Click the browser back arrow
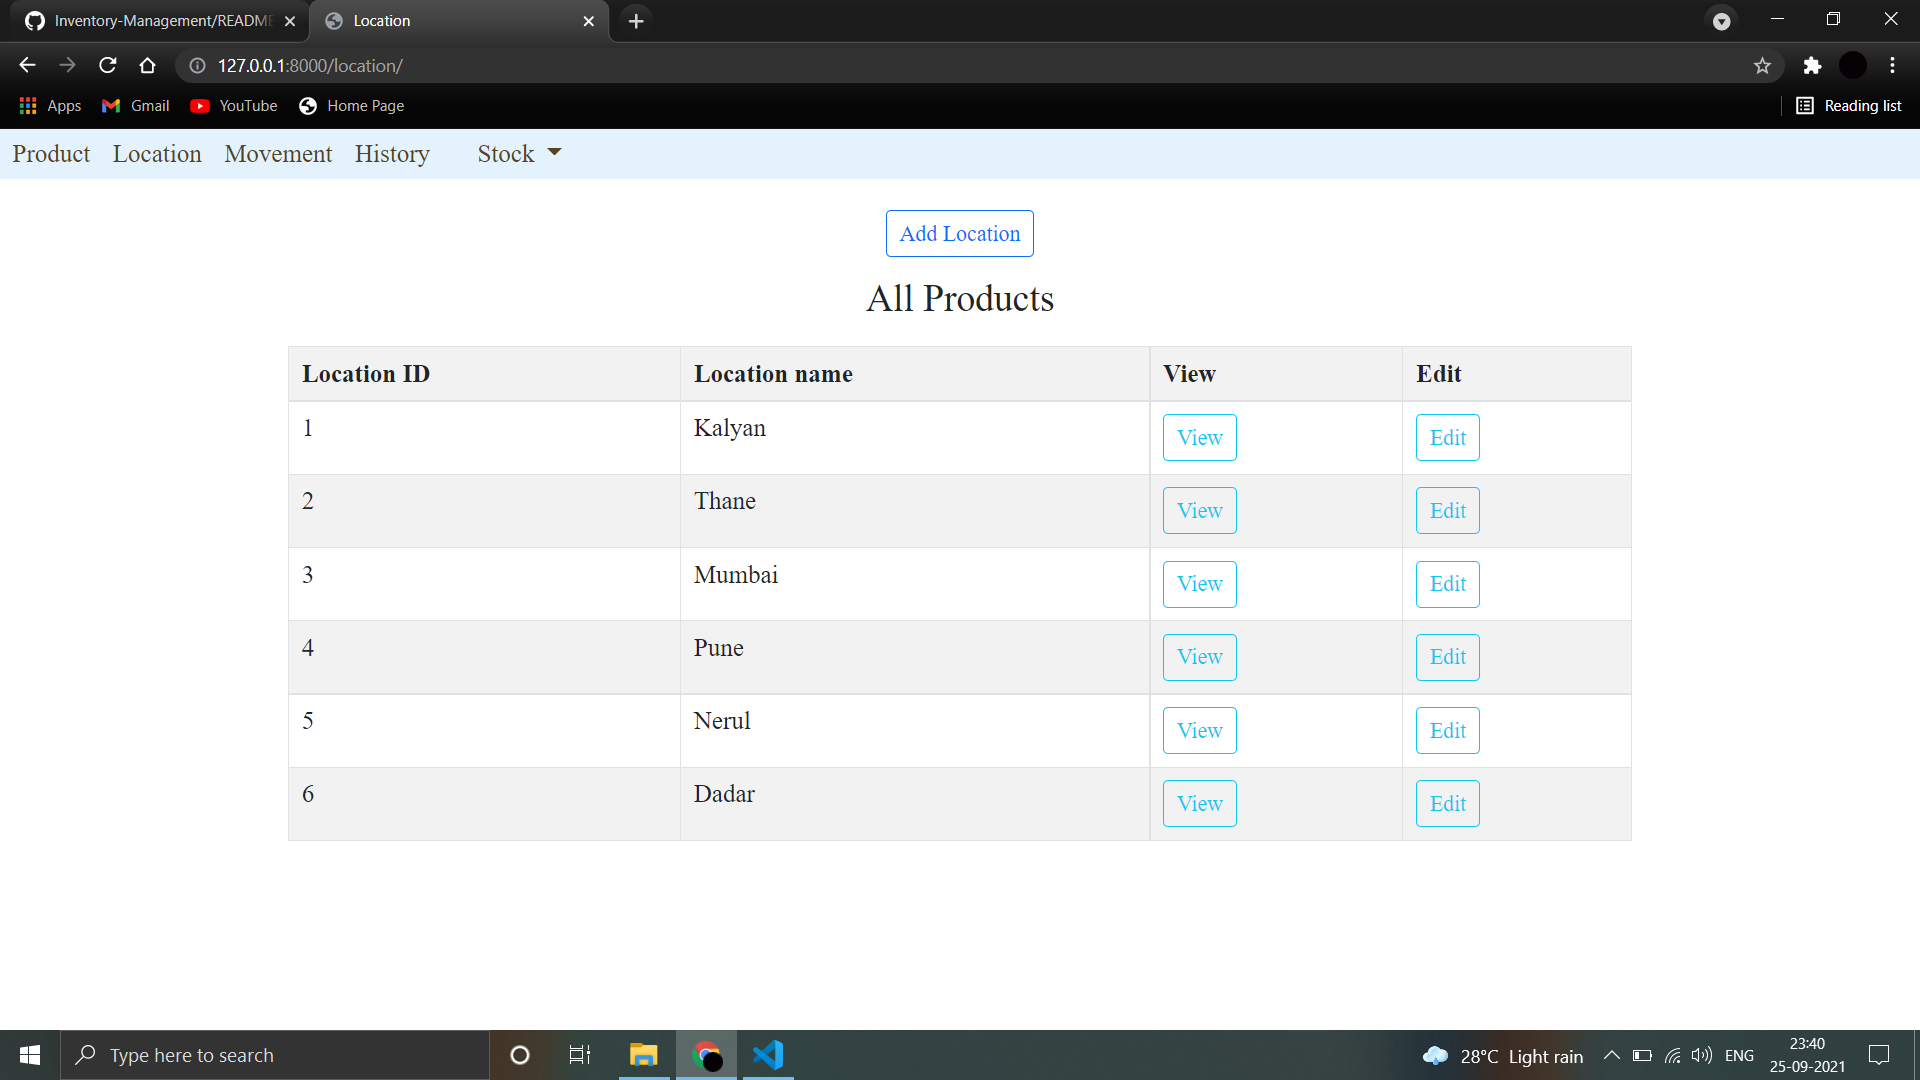This screenshot has width=1920, height=1080. pos(26,65)
